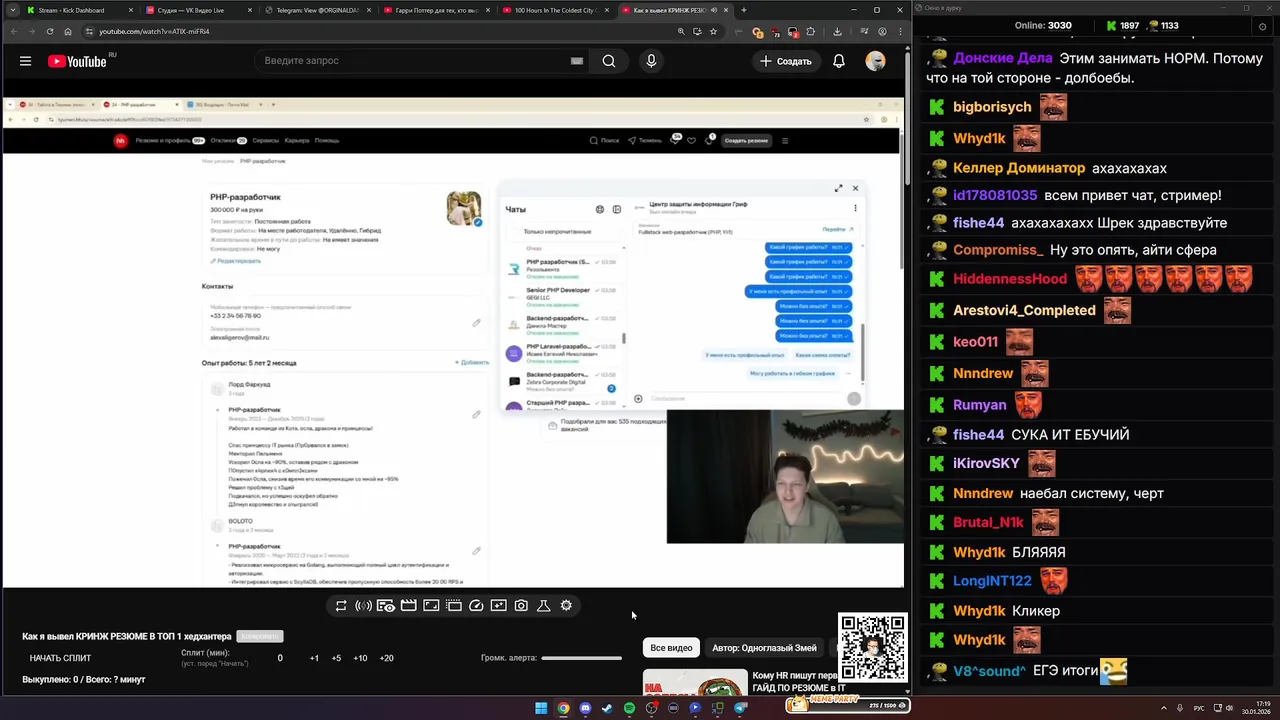The width and height of the screenshot is (1280, 720).
Task: Open Telegram from the taskbar
Action: [x=740, y=708]
